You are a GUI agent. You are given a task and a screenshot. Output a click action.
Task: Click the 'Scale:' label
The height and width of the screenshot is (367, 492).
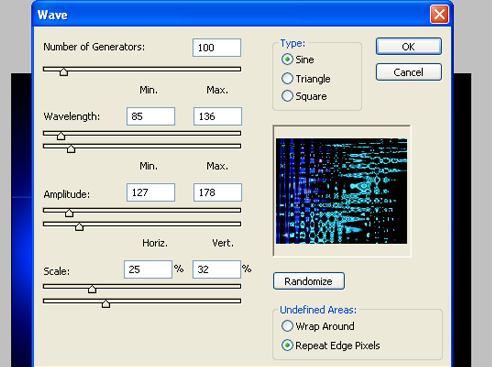tap(57, 271)
